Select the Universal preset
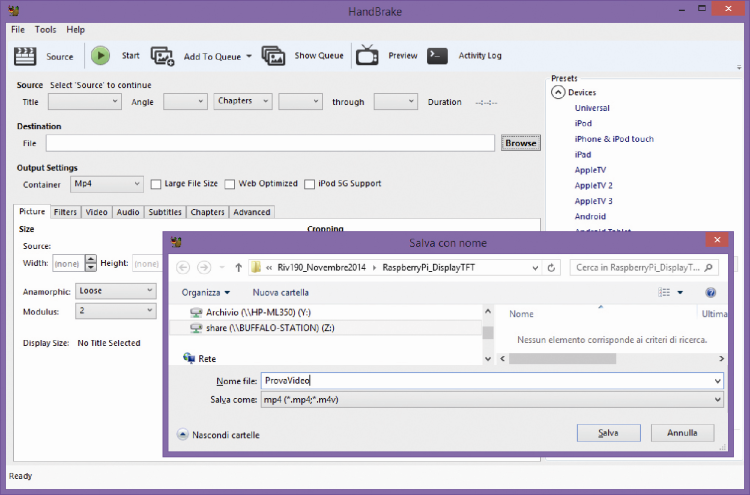Screen dimensions: 750x495 592,108
